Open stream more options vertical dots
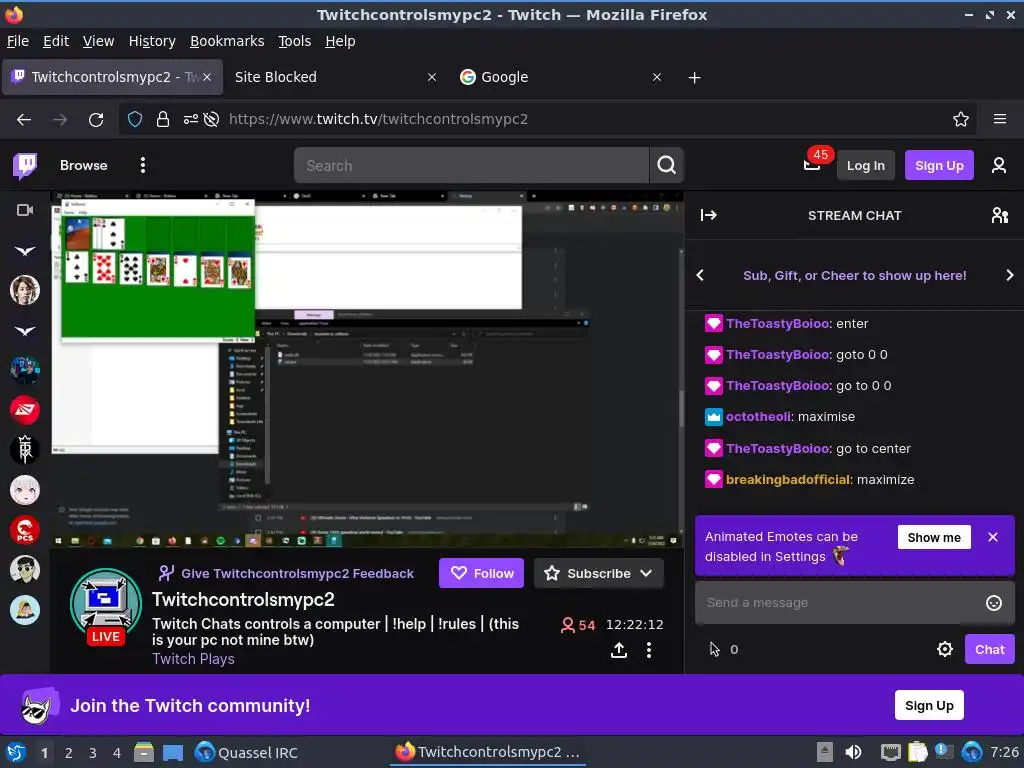The height and width of the screenshot is (768, 1024). tap(648, 650)
